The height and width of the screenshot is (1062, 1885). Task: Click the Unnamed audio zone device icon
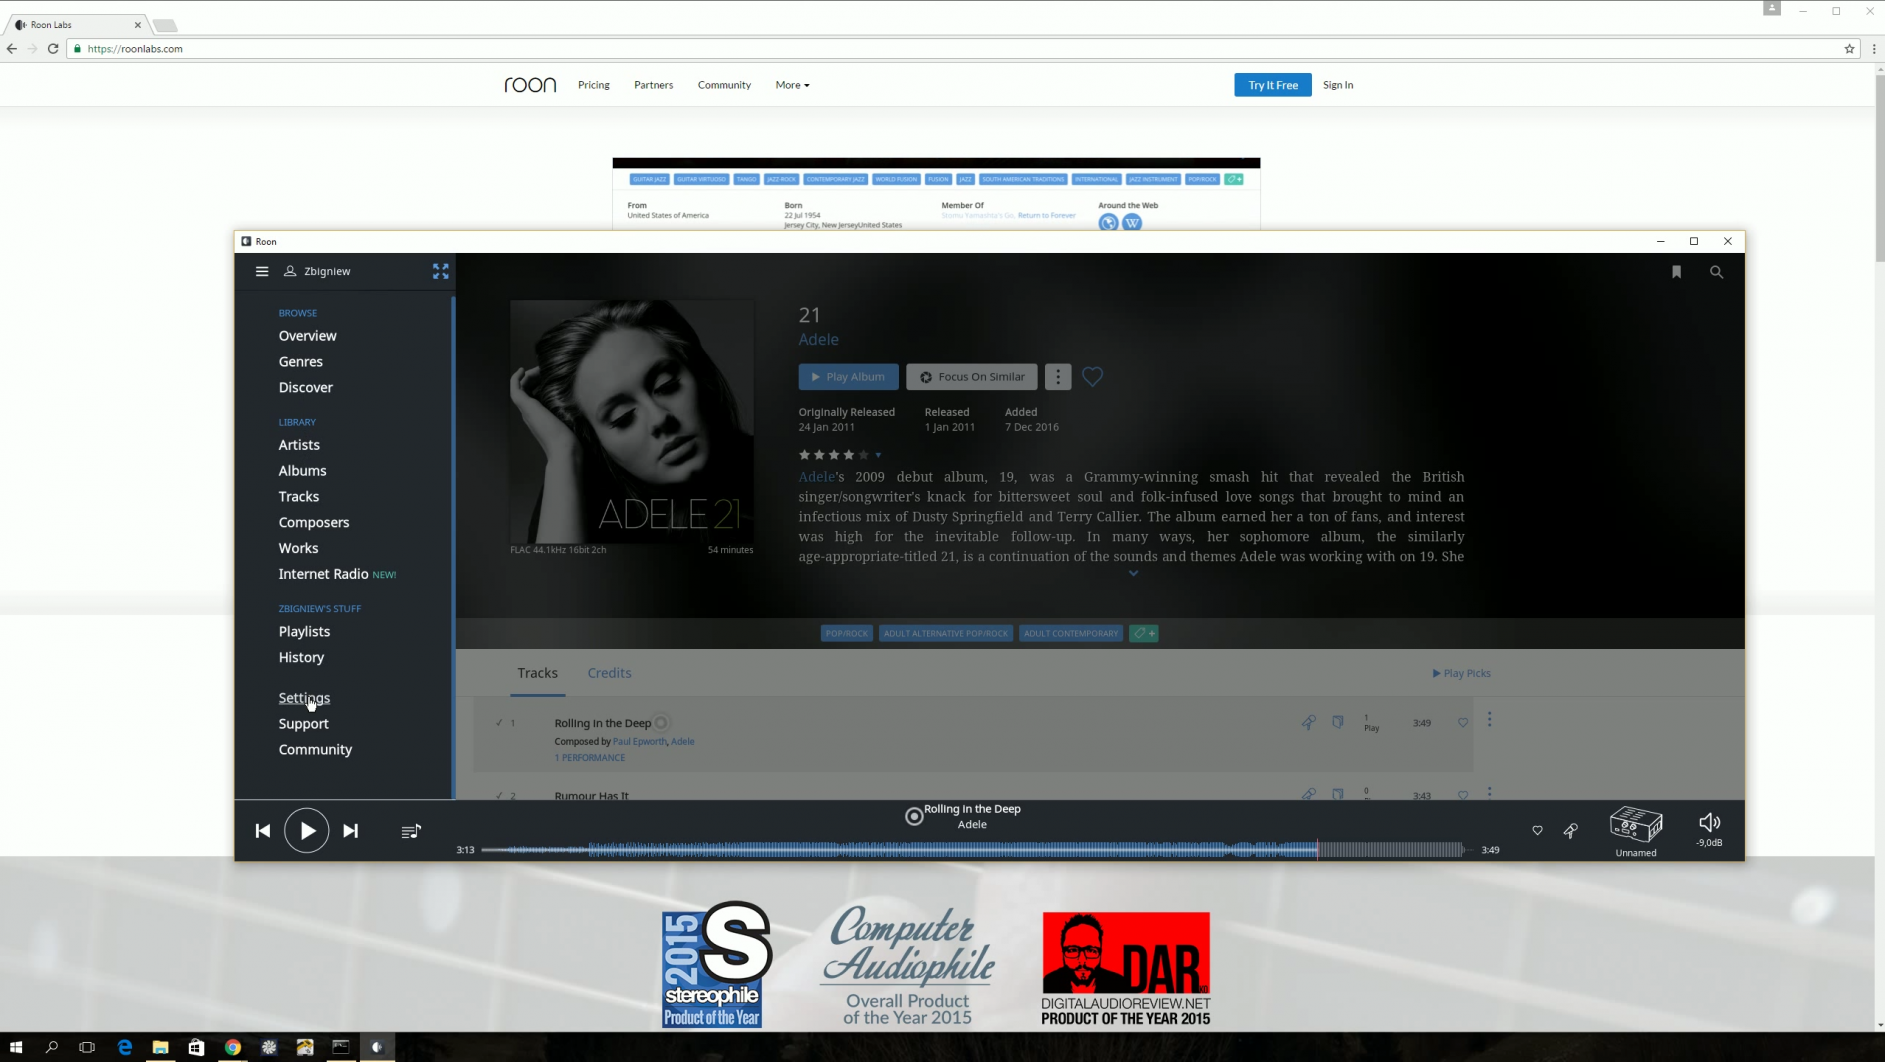click(1636, 824)
